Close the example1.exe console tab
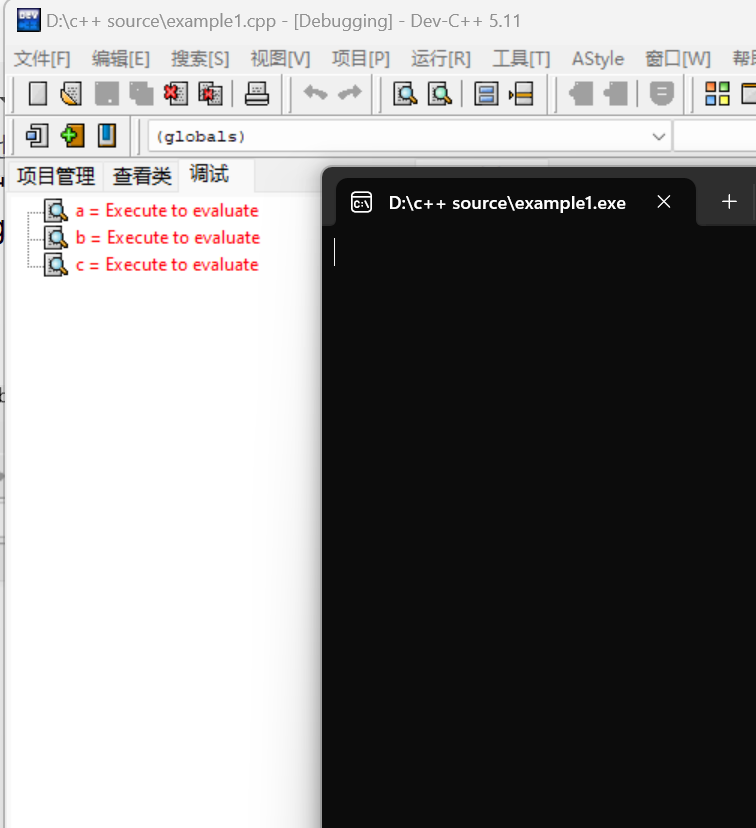The image size is (756, 828). (x=664, y=202)
